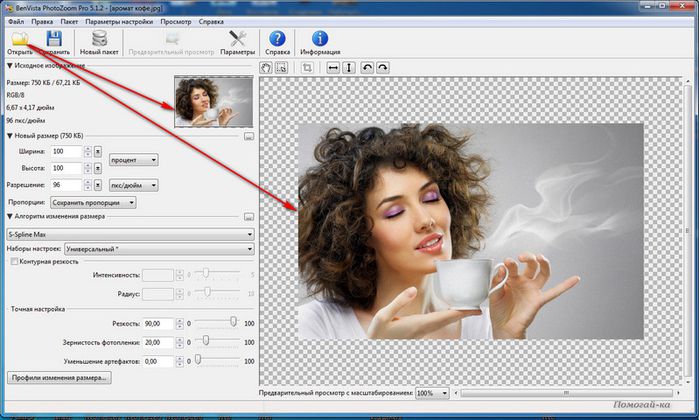The height and width of the screenshot is (420, 699).
Task: Open Новый размер section options button
Action: [x=249, y=136]
